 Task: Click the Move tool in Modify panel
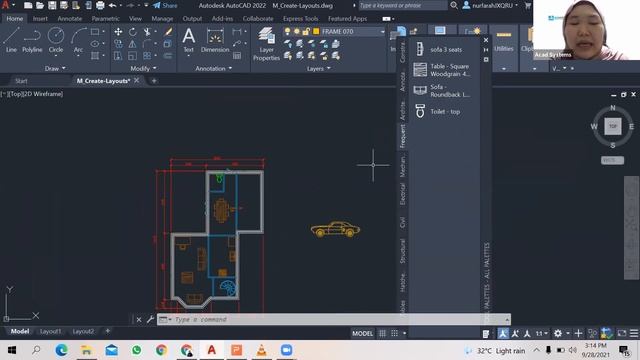pyautogui.click(x=118, y=32)
